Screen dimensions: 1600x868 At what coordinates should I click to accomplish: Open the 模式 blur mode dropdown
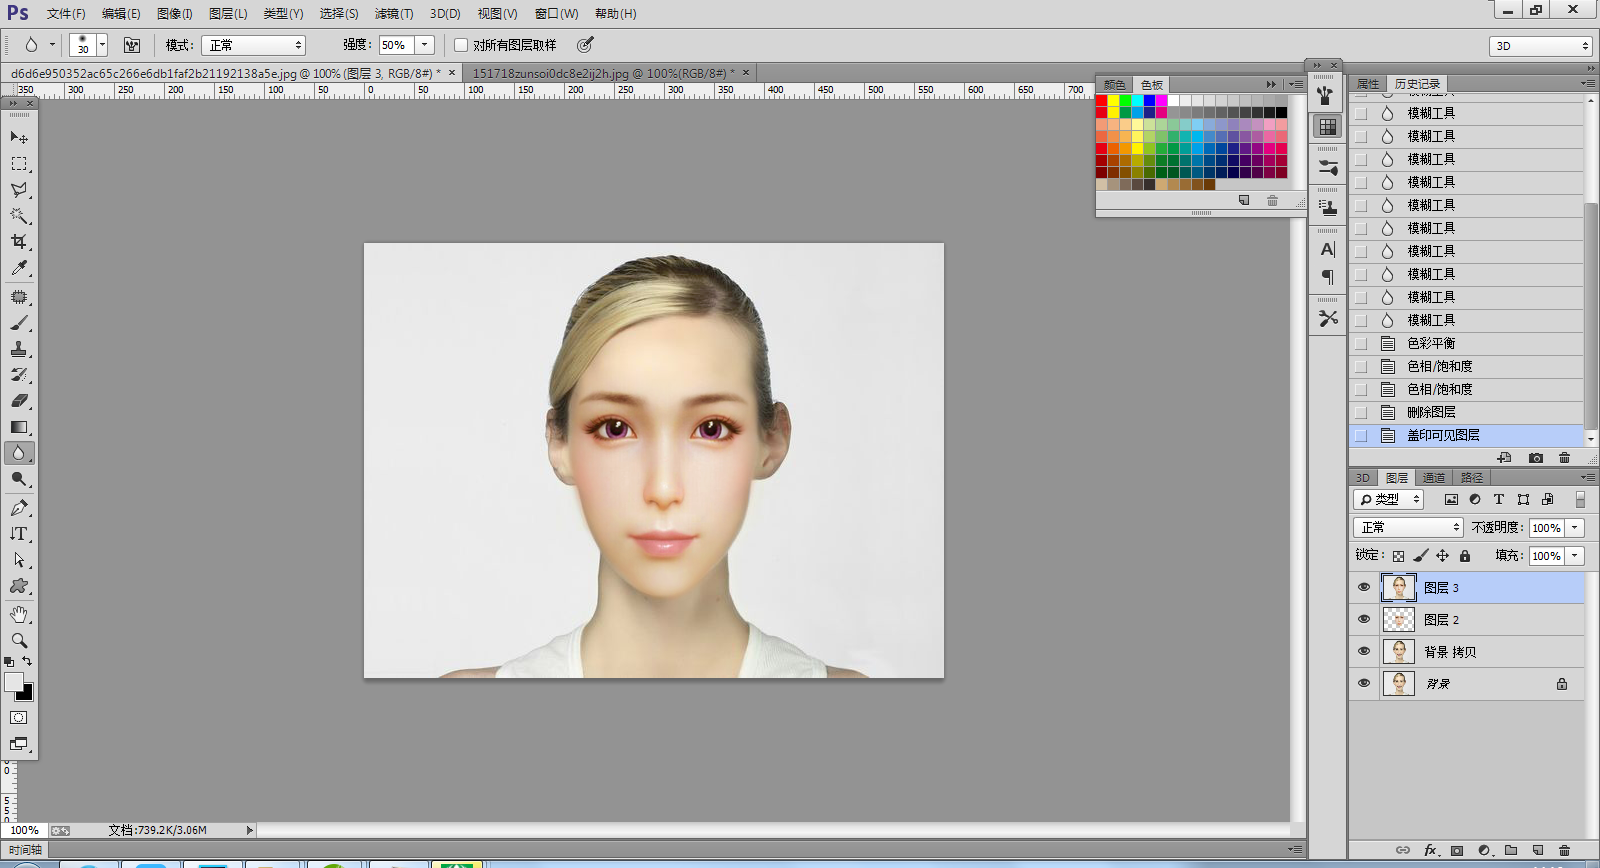click(254, 45)
